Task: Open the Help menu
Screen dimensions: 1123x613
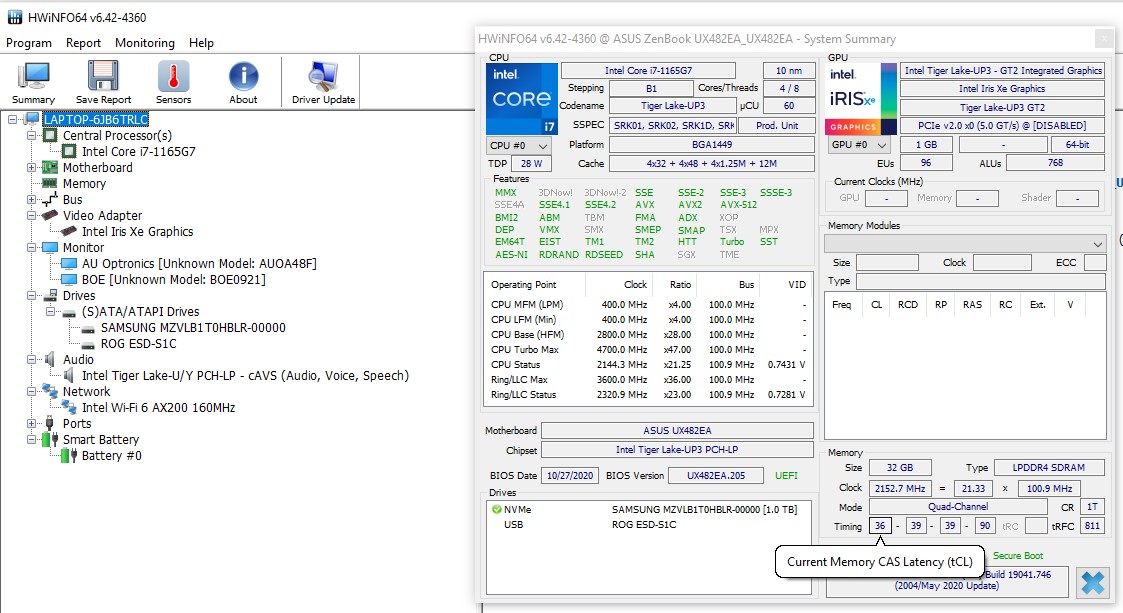Action: (201, 43)
